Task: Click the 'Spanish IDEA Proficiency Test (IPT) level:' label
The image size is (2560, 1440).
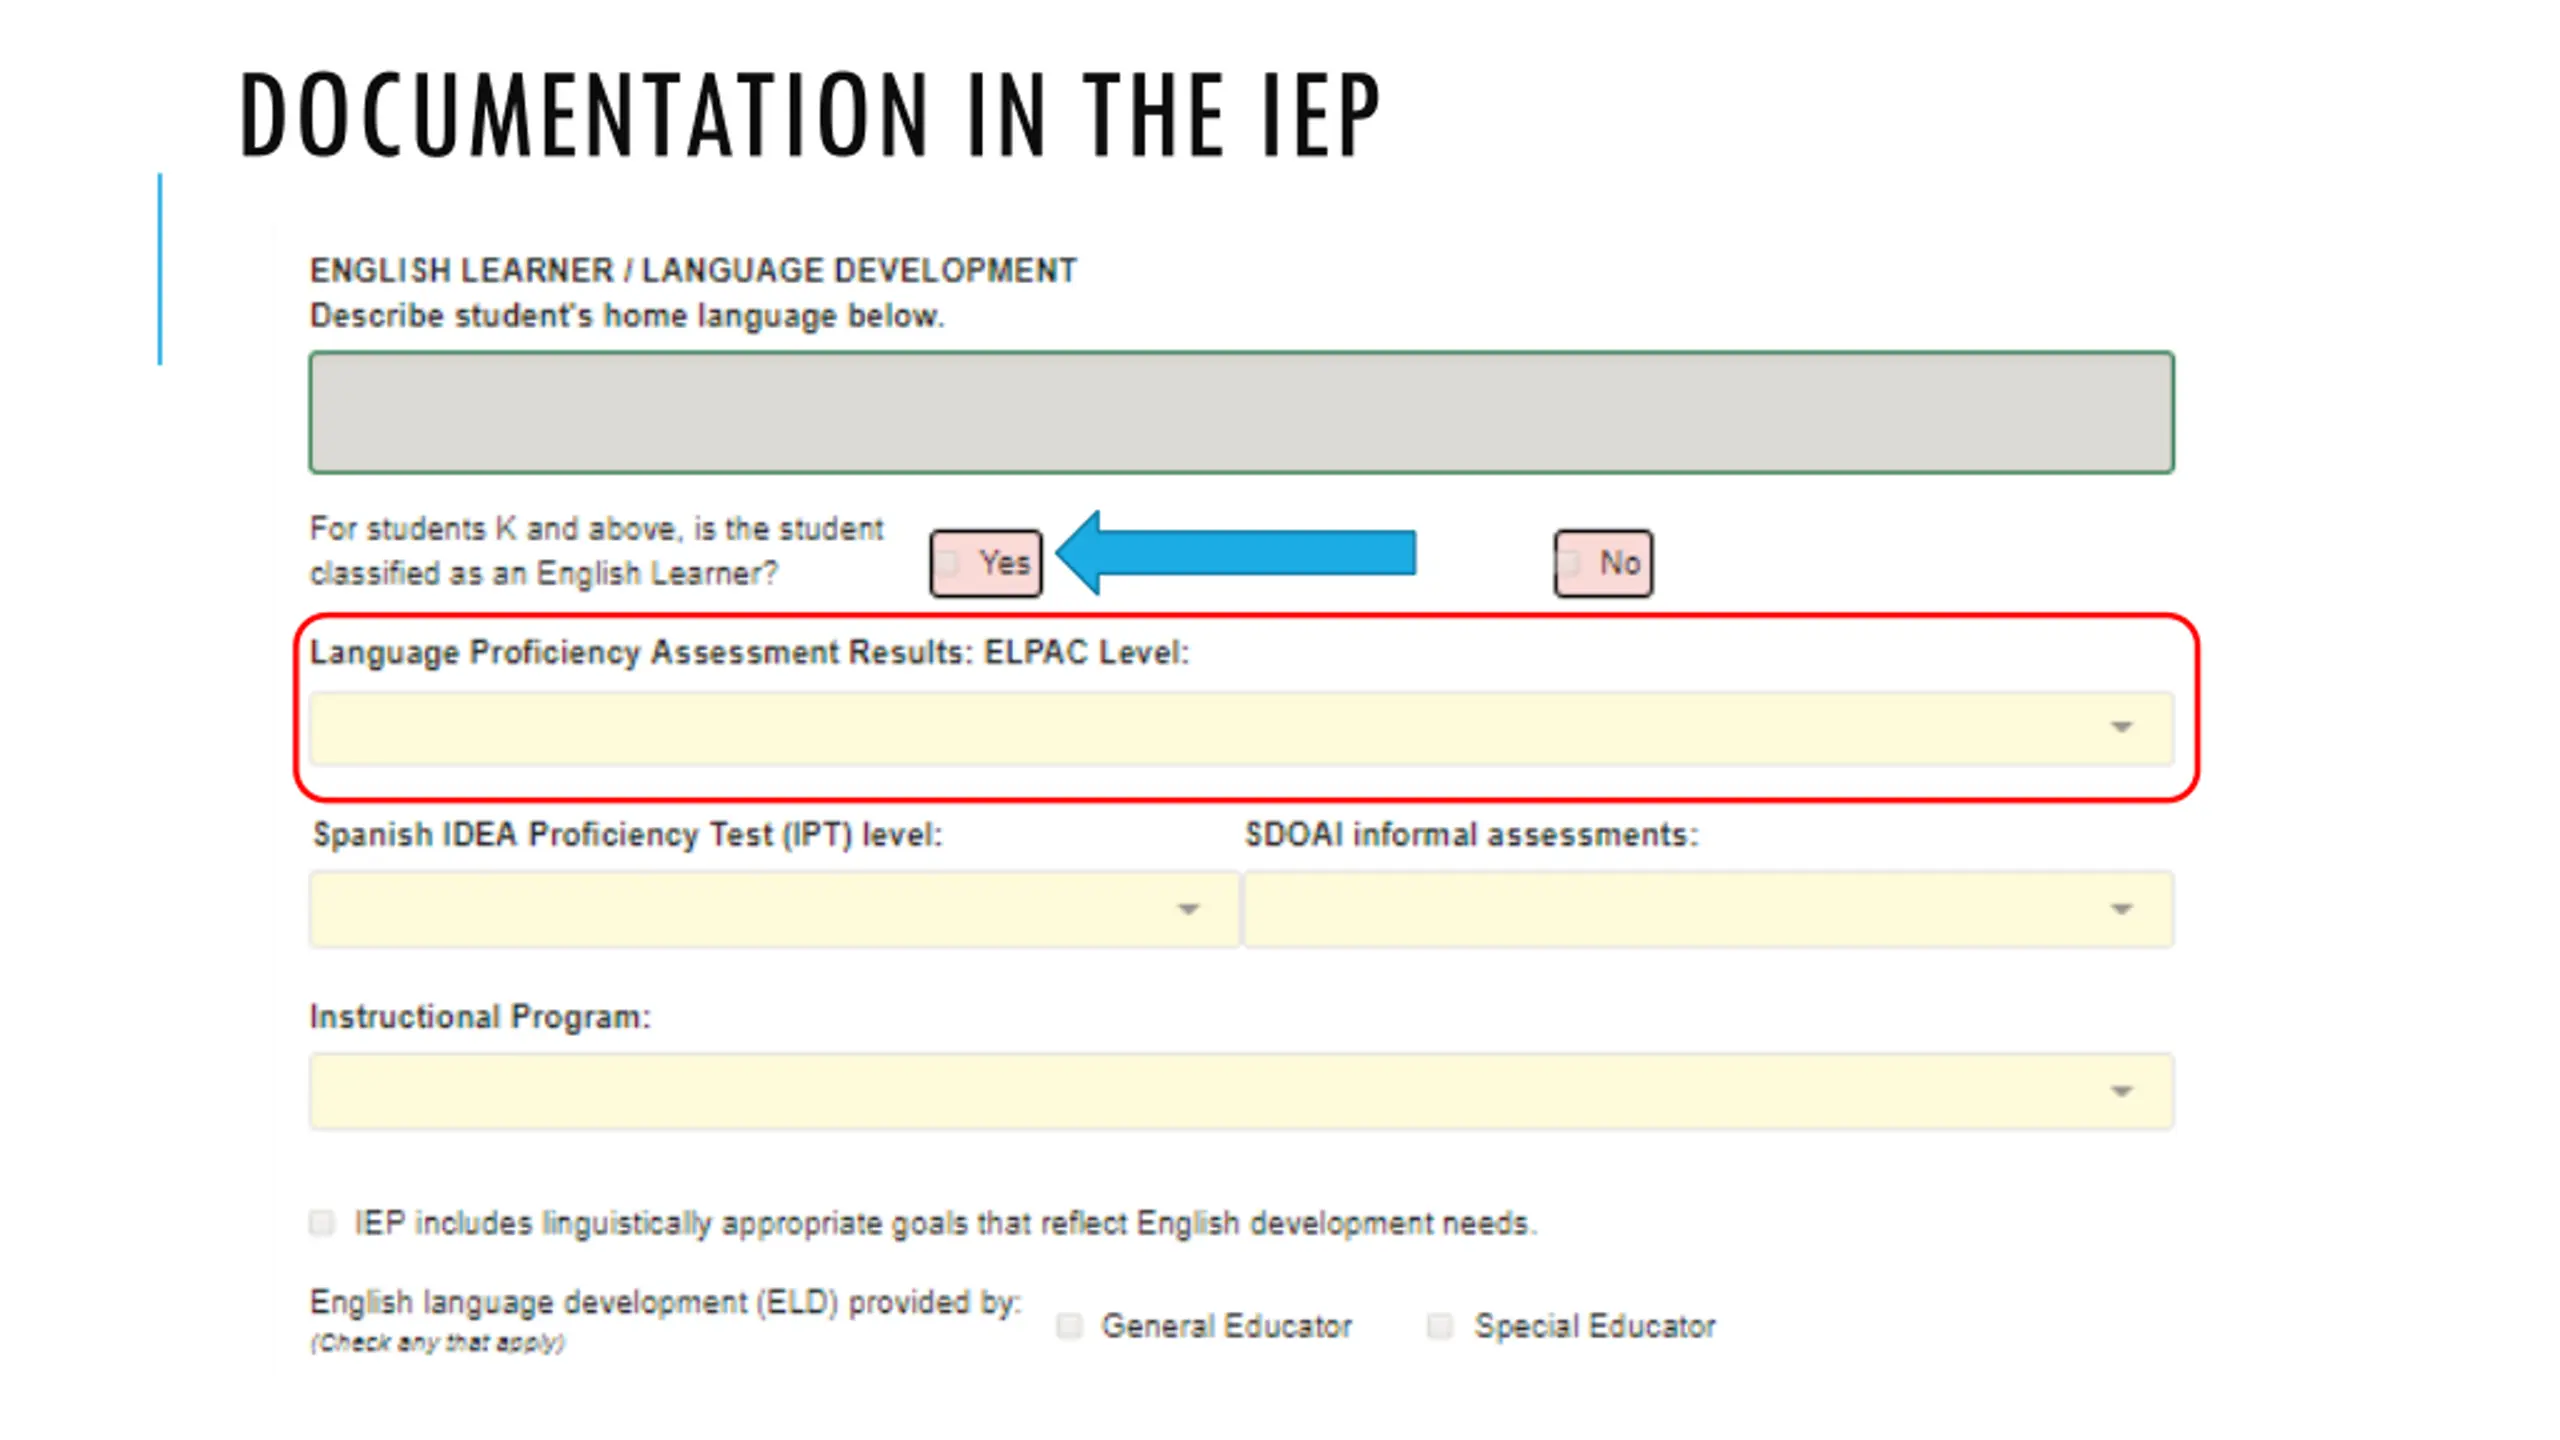Action: (x=627, y=834)
